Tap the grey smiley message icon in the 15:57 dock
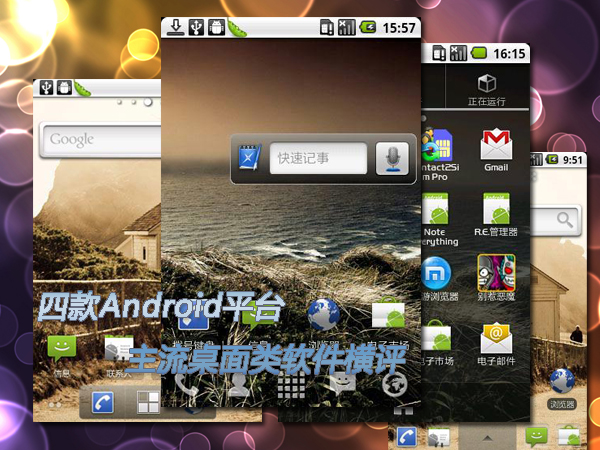This screenshot has width=600, height=450. (343, 384)
